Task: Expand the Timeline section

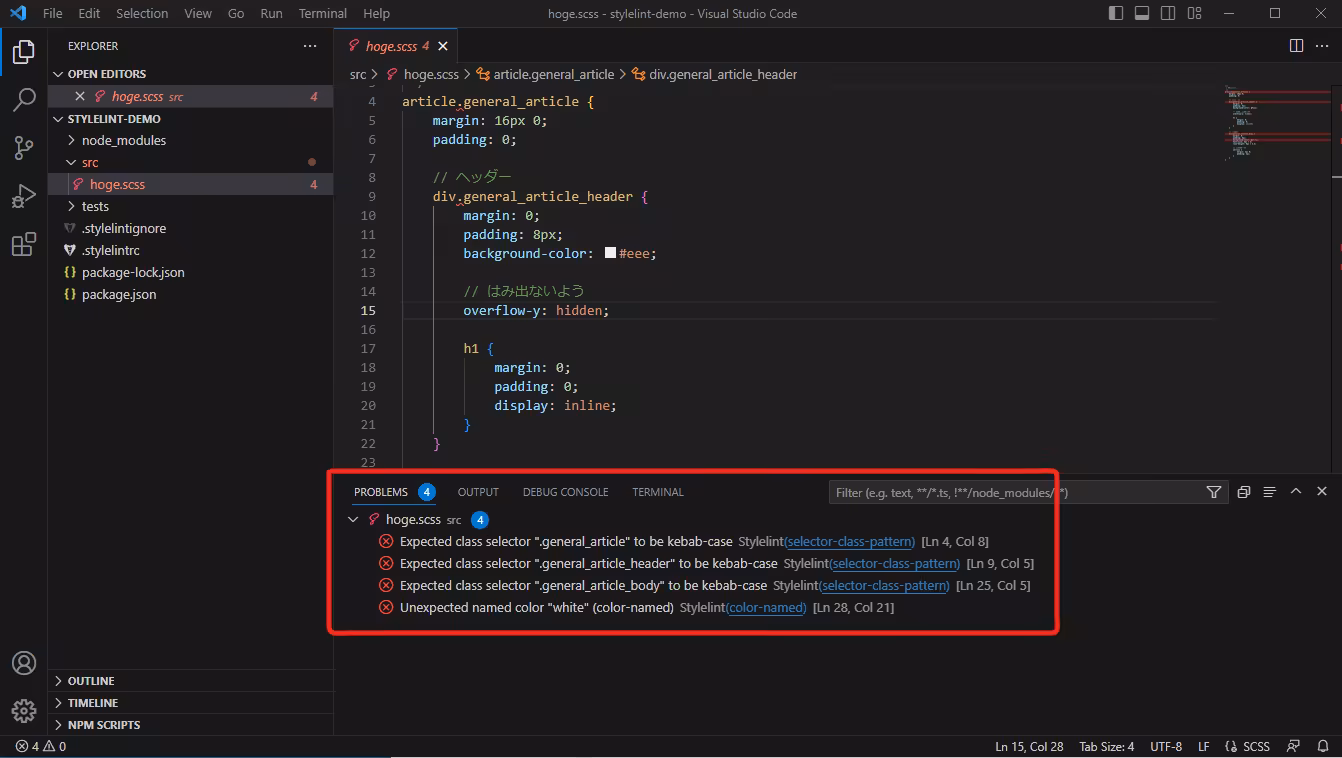Action: [190, 703]
